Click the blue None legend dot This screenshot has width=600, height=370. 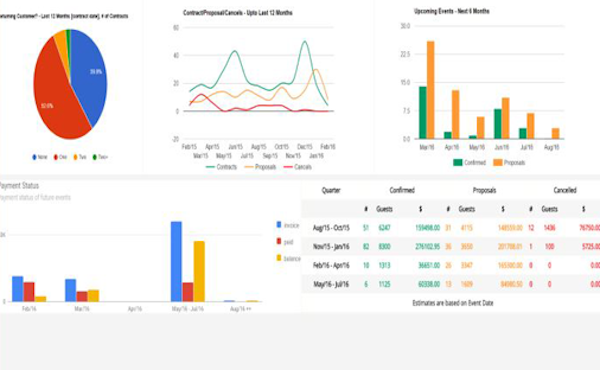click(34, 157)
